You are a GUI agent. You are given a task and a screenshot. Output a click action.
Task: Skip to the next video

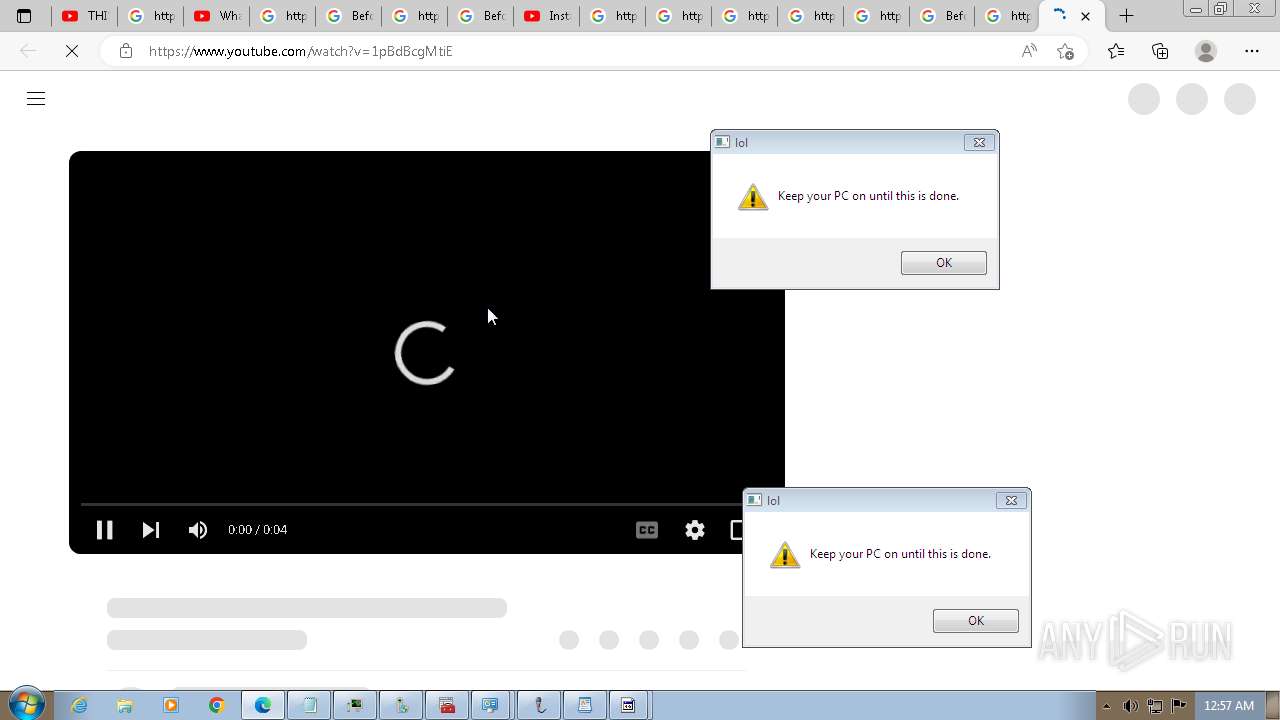coord(151,530)
